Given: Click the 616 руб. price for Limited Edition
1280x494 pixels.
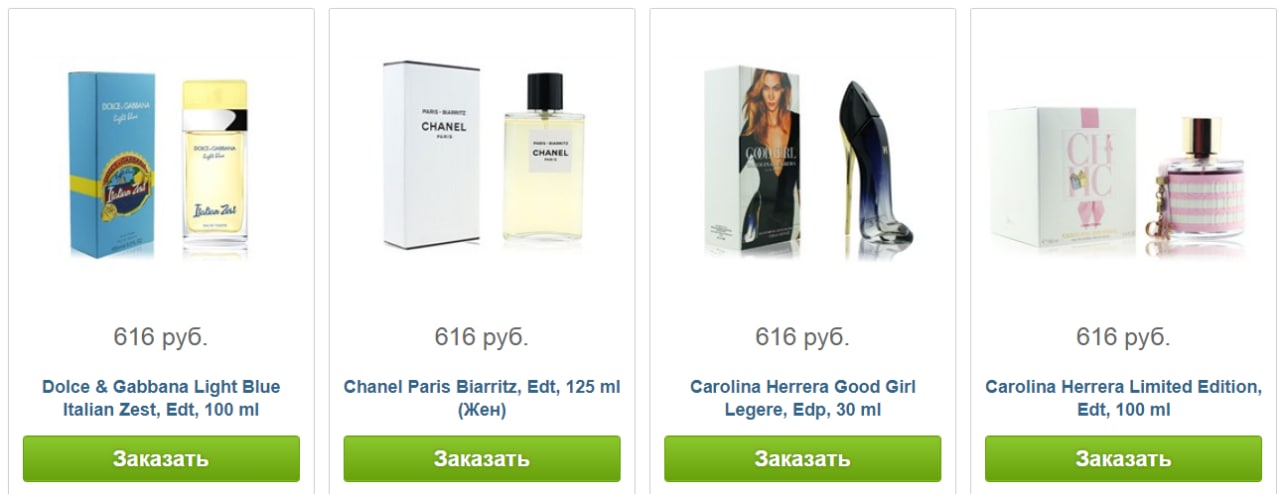Looking at the screenshot, I should tap(1124, 337).
